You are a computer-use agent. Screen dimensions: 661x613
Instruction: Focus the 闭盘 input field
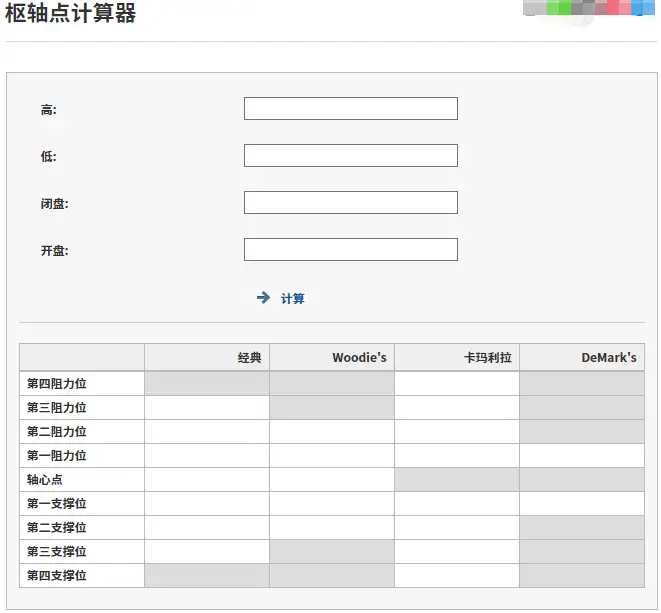point(351,203)
